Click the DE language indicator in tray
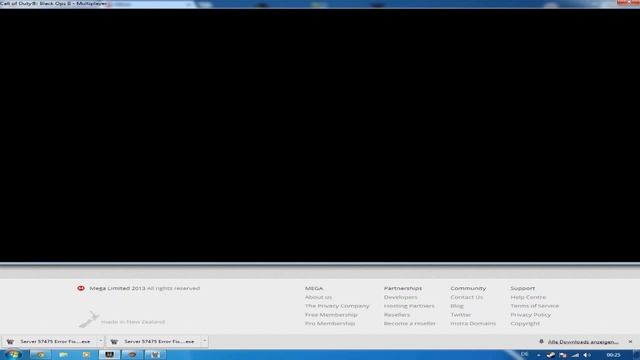640x360 pixels. (x=524, y=355)
